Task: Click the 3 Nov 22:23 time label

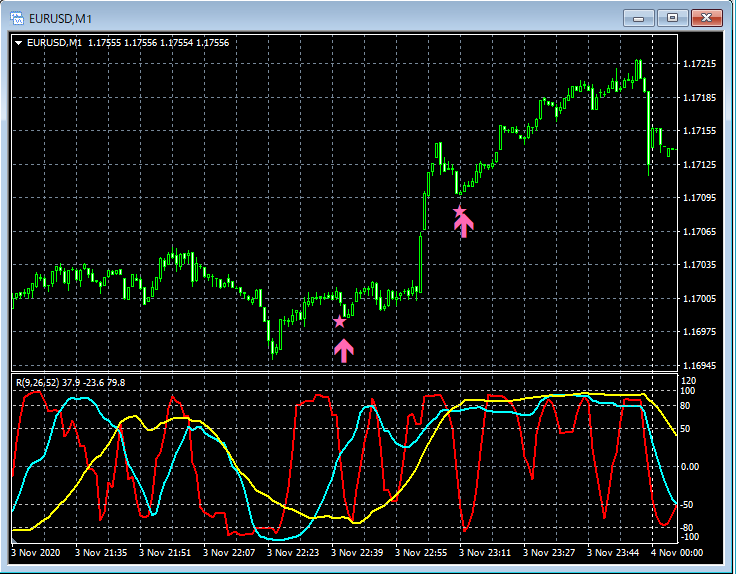Action: pos(293,552)
